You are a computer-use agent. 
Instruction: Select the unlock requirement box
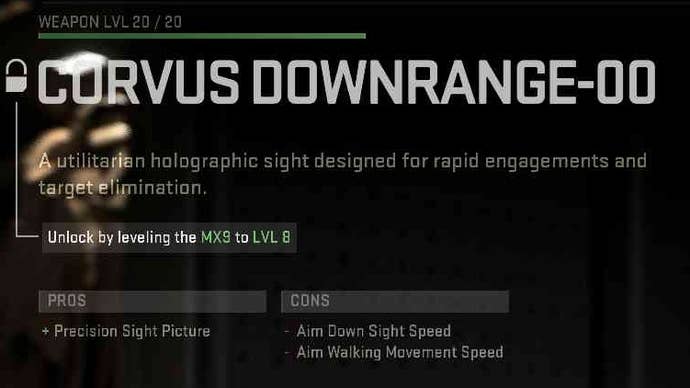tap(169, 238)
